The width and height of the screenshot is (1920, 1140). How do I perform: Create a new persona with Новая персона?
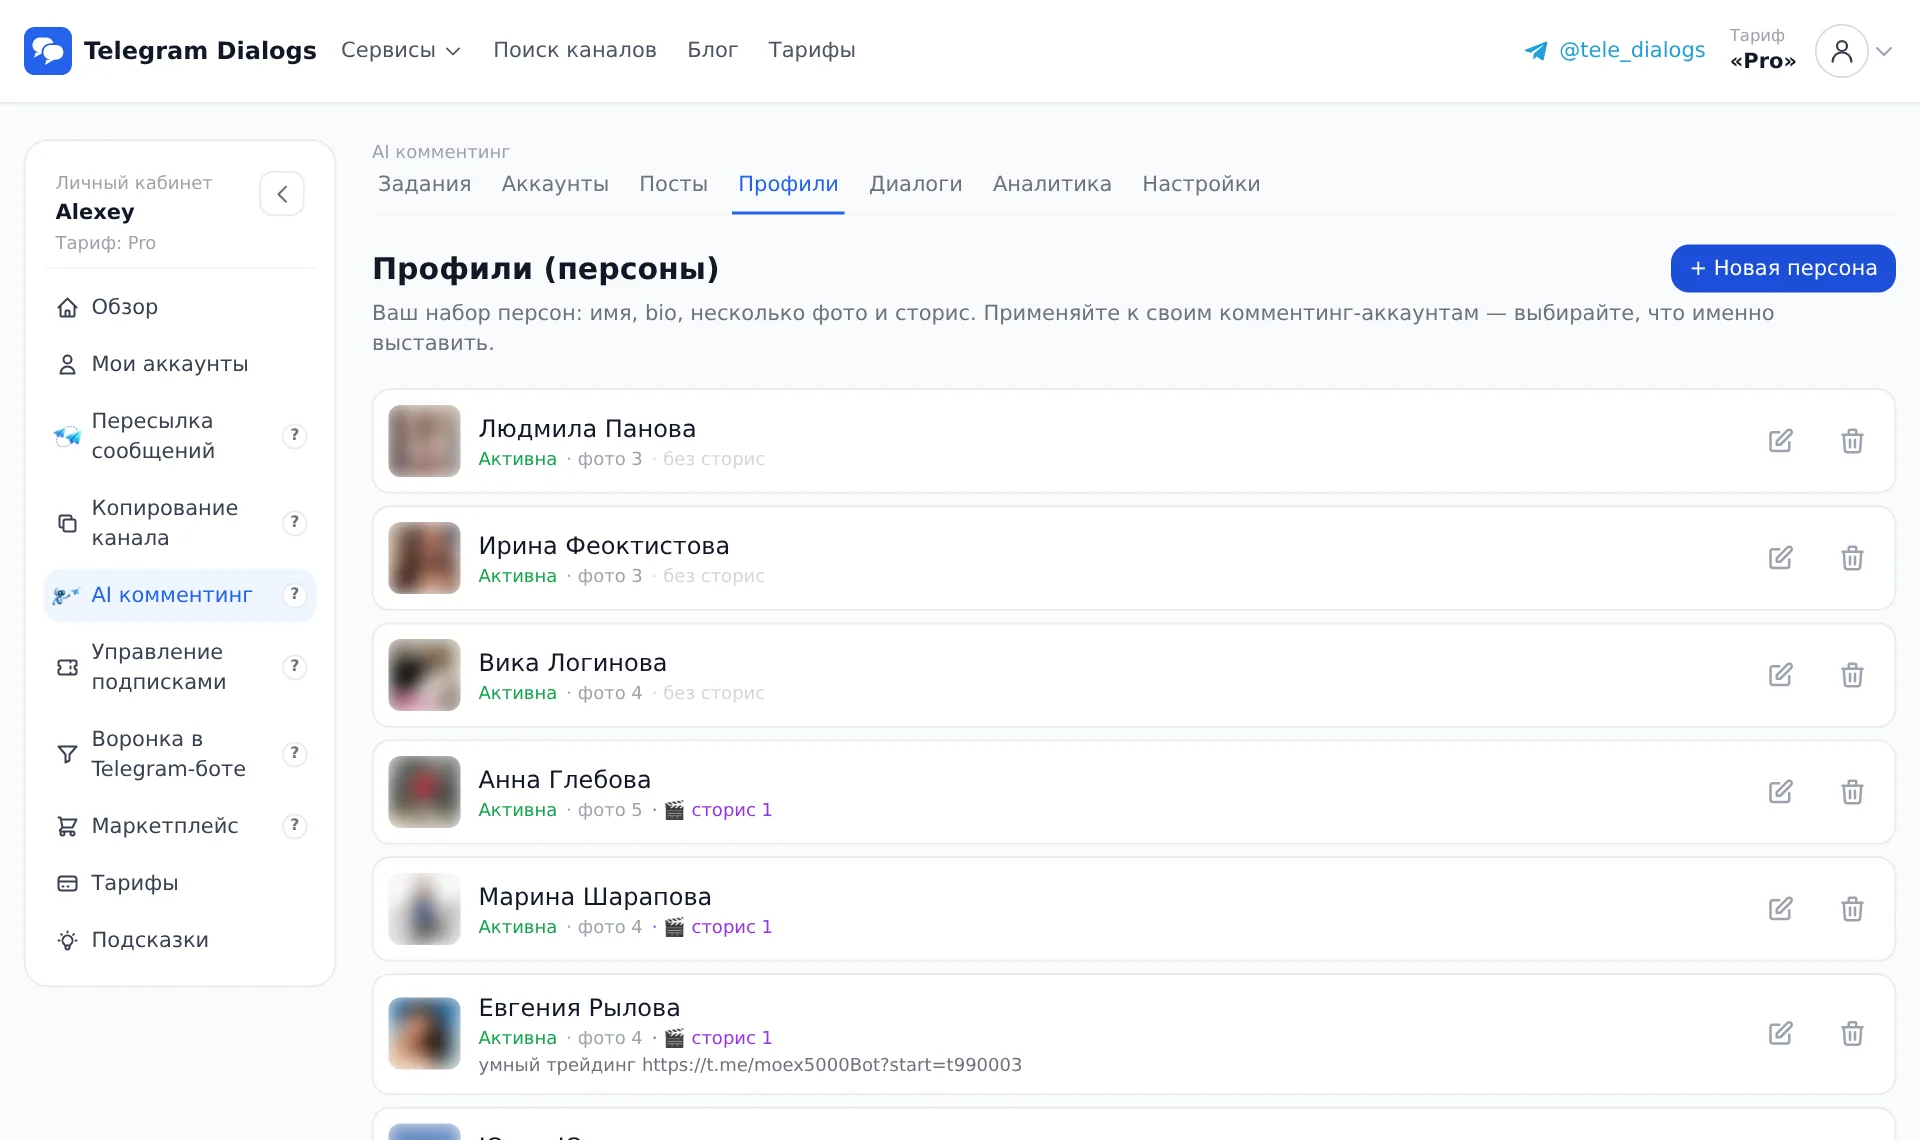(x=1783, y=268)
